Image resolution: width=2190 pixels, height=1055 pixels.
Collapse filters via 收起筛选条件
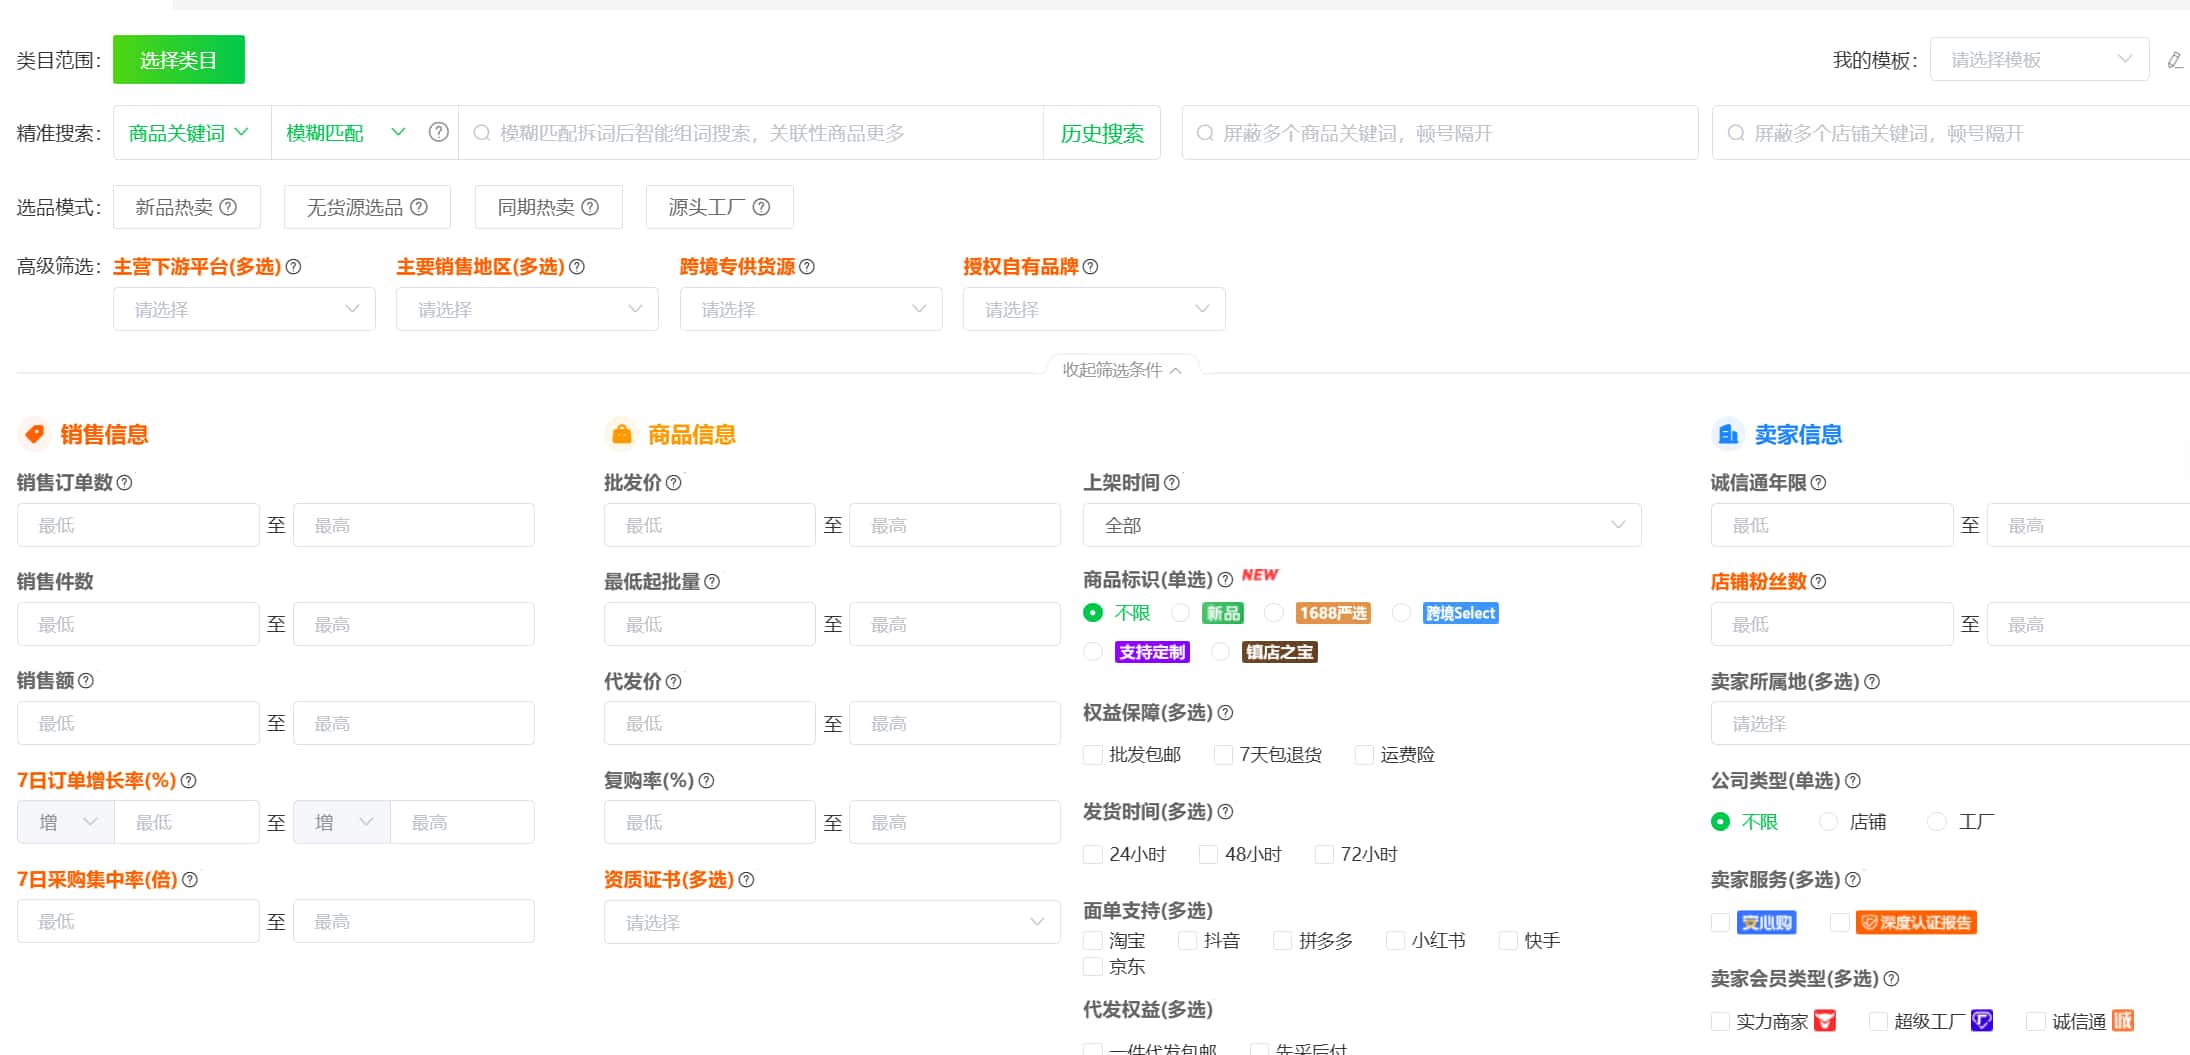tap(1122, 370)
